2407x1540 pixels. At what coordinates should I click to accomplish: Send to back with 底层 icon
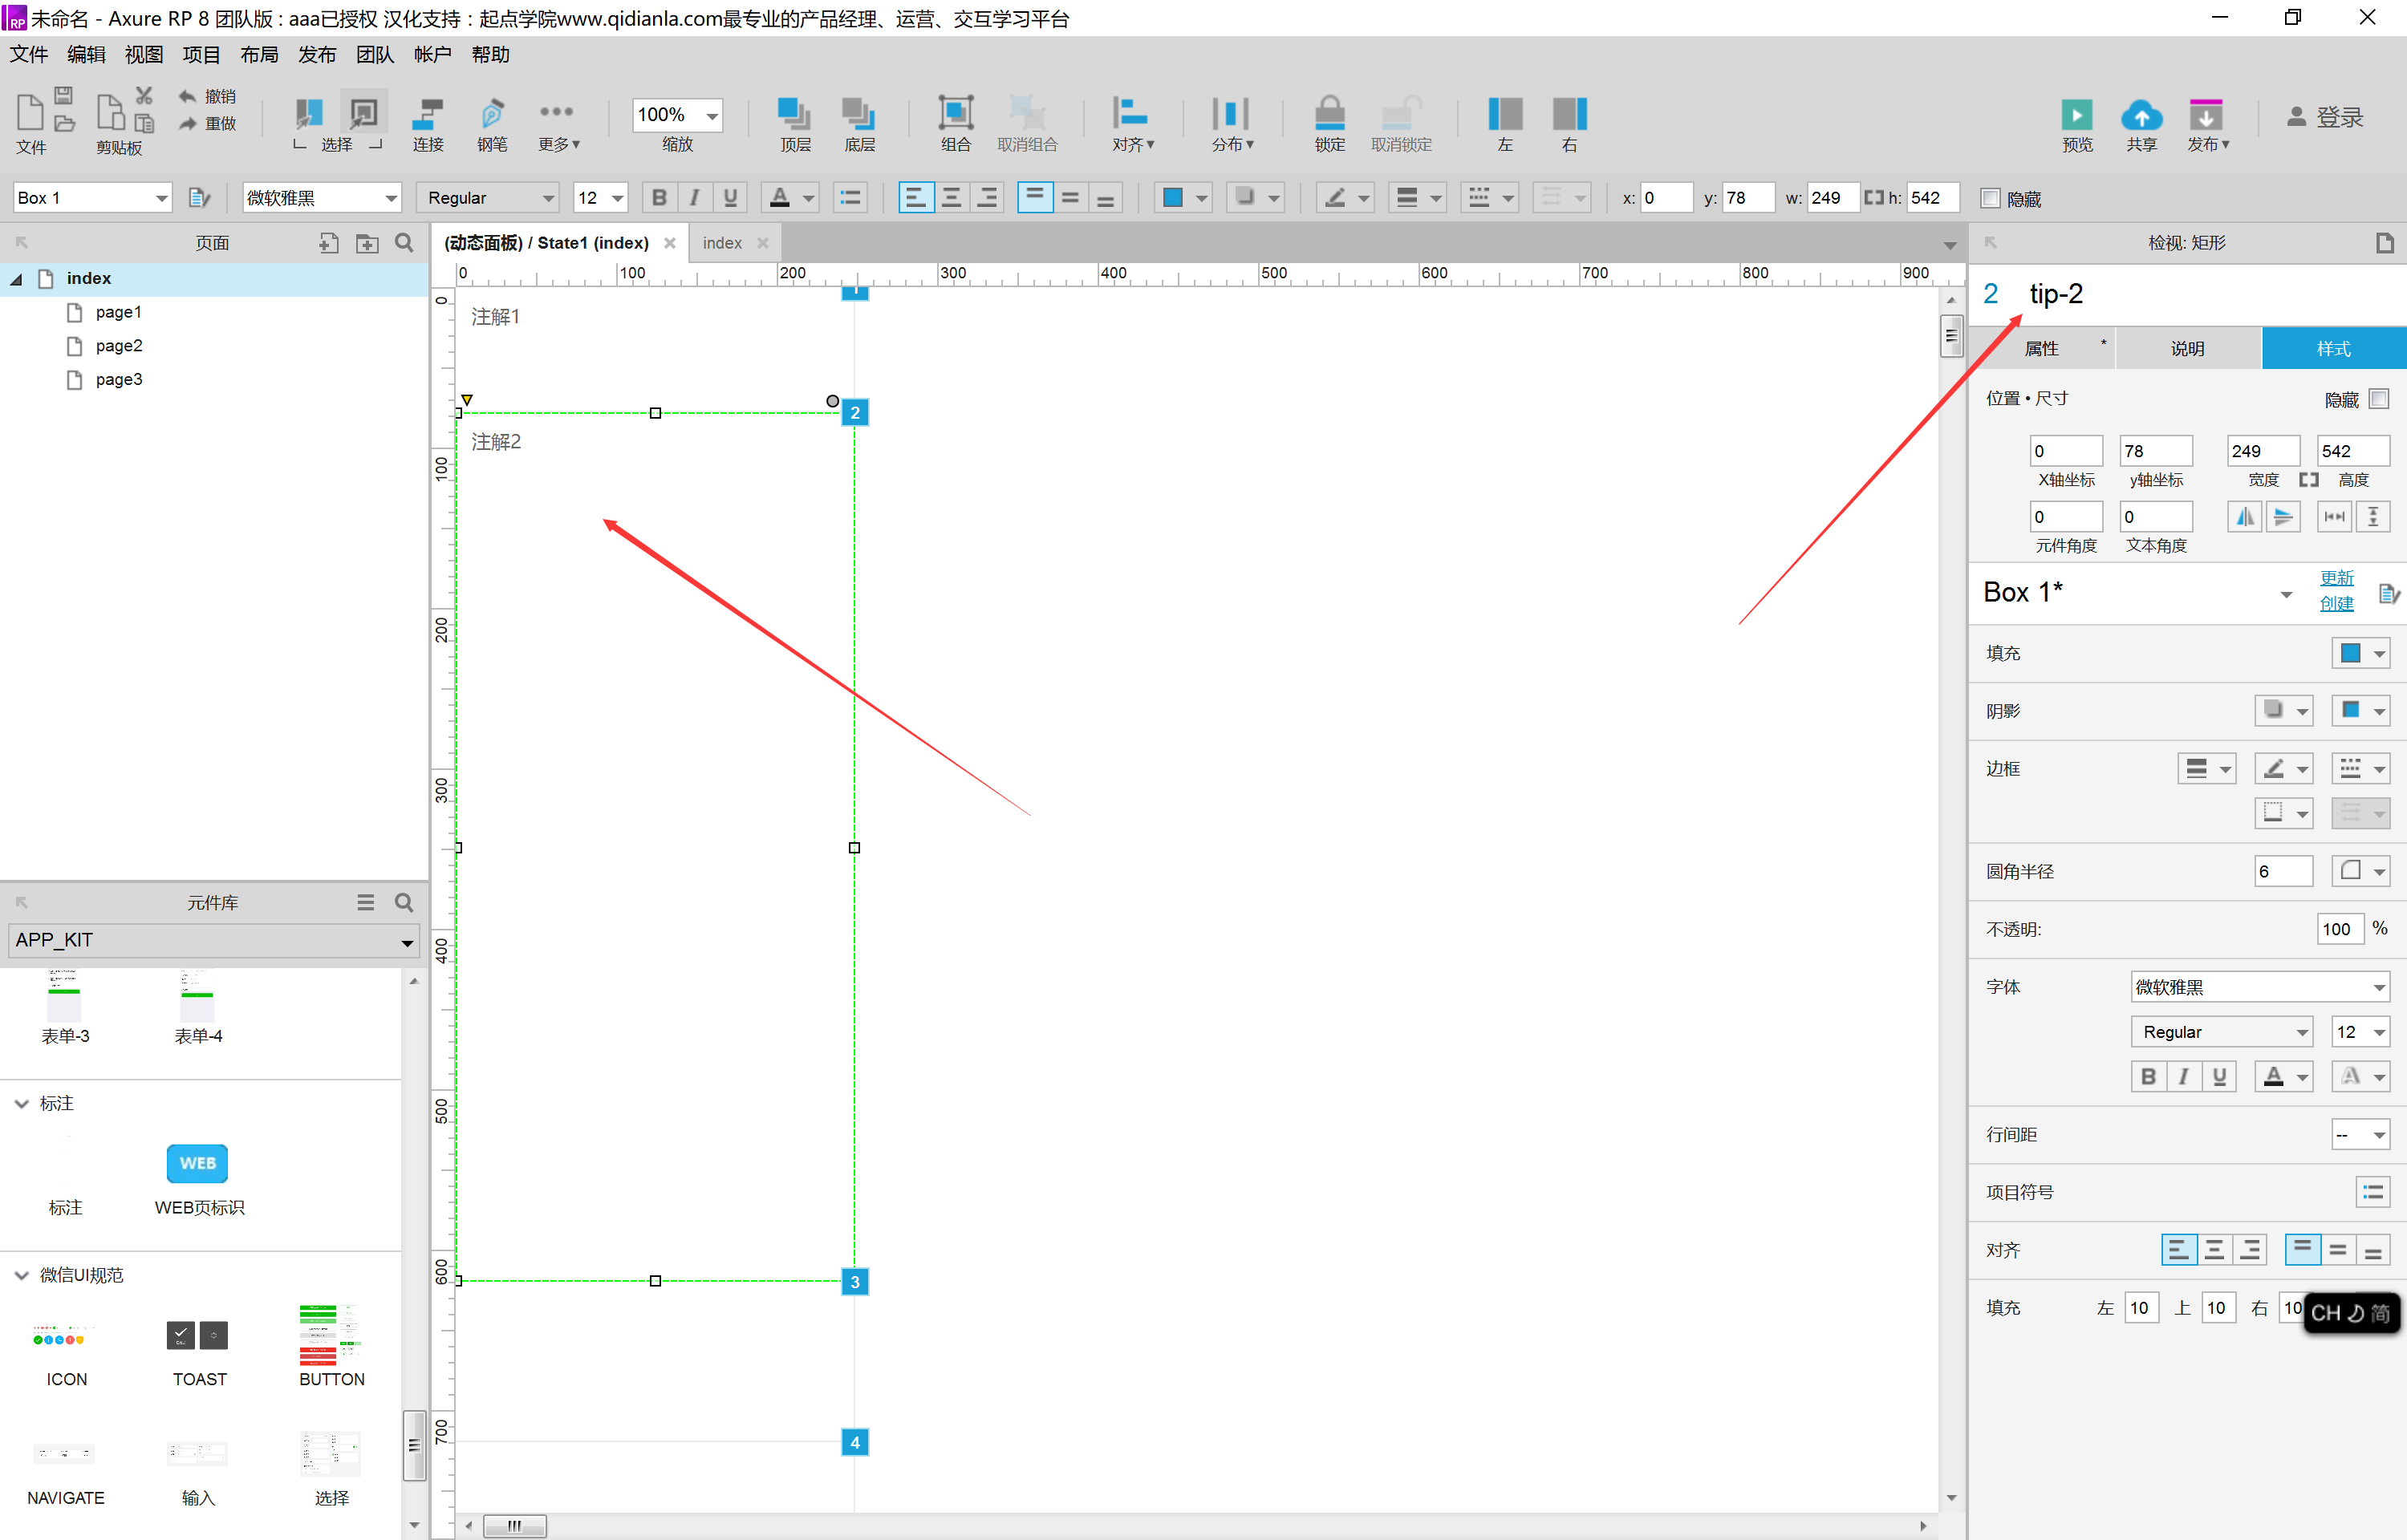pyautogui.click(x=859, y=114)
